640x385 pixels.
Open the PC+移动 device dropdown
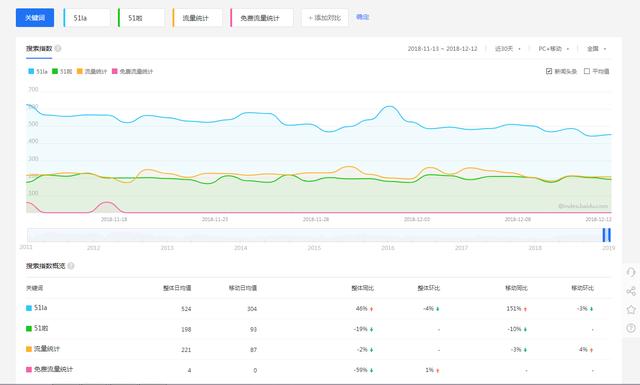(553, 49)
